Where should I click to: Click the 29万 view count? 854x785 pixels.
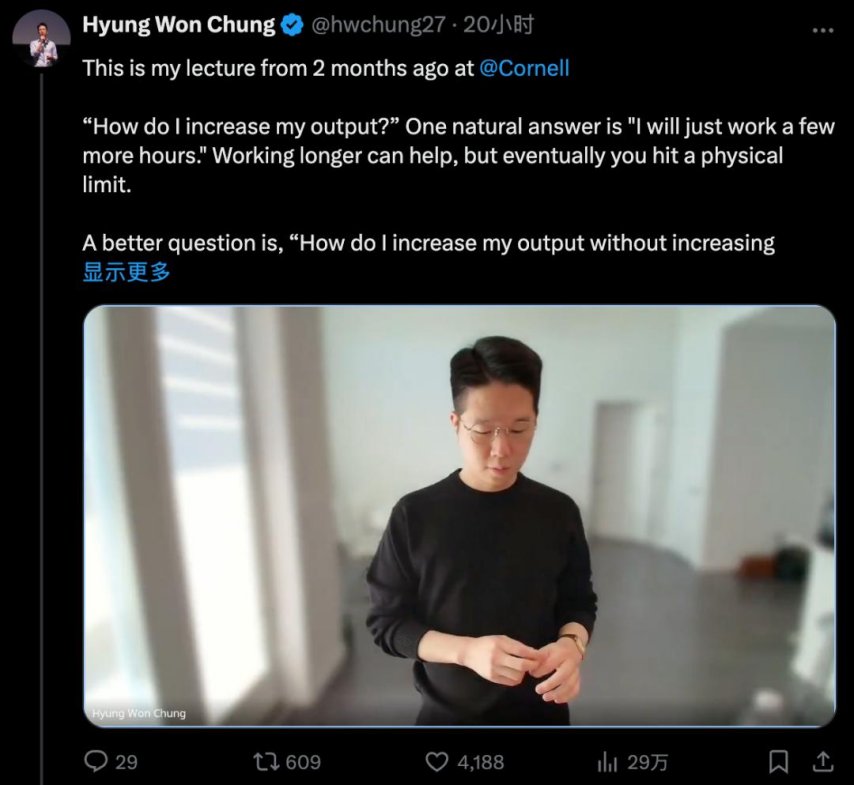[x=646, y=761]
